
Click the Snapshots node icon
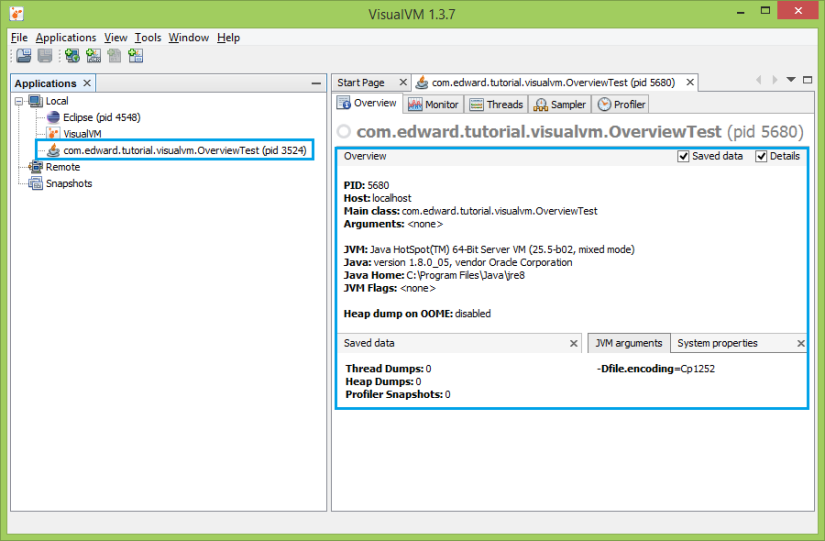(36, 183)
